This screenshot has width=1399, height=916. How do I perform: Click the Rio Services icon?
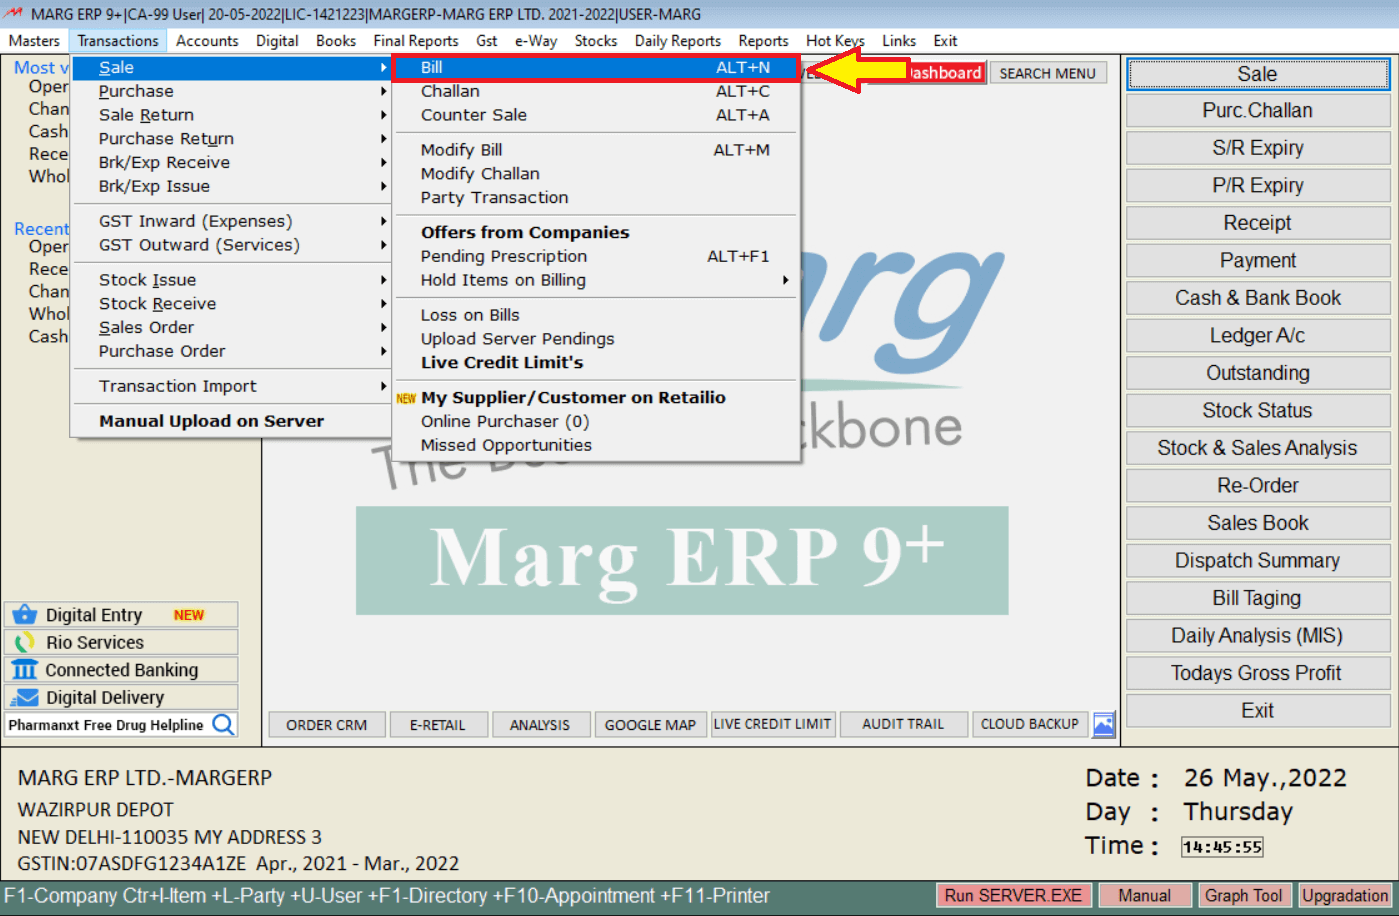point(25,642)
